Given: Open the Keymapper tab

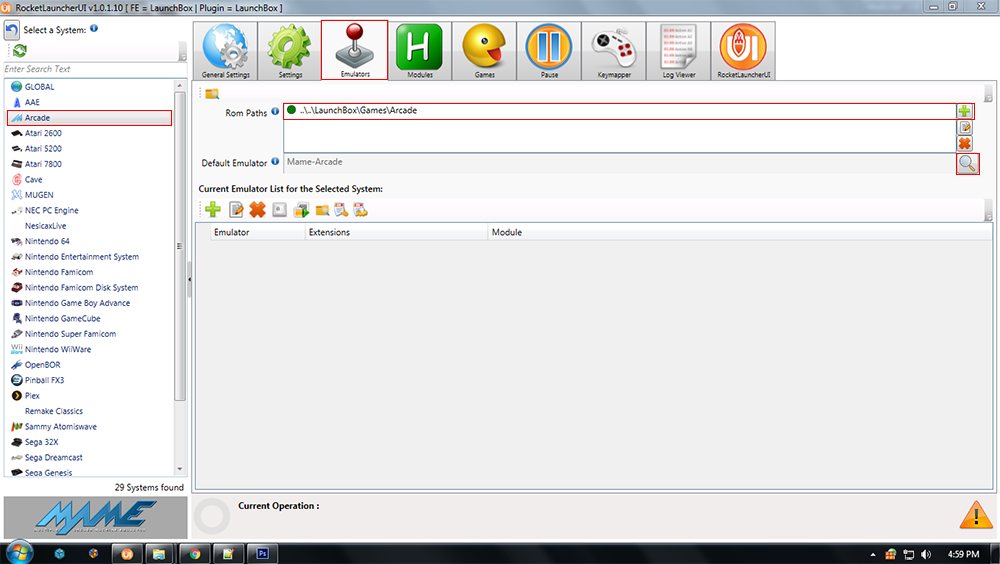Looking at the screenshot, I should (x=614, y=51).
